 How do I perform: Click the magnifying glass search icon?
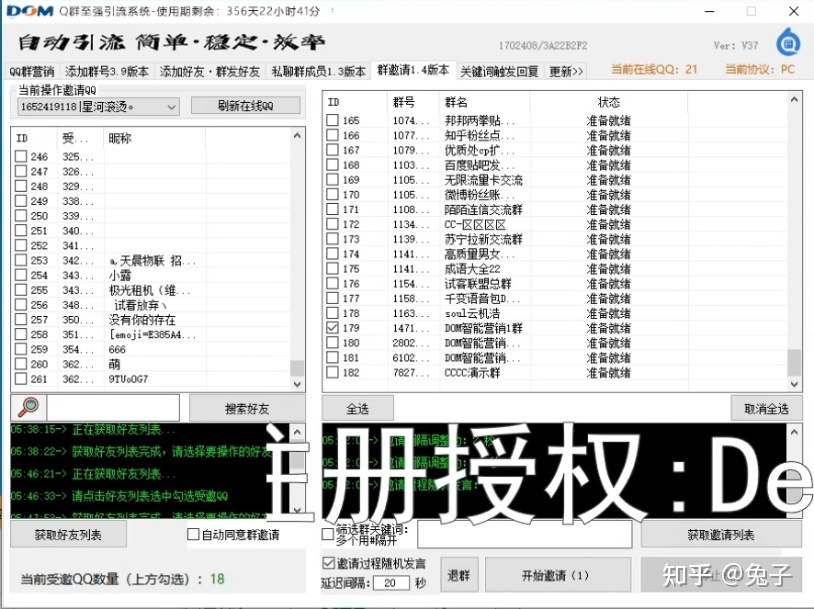pos(29,407)
